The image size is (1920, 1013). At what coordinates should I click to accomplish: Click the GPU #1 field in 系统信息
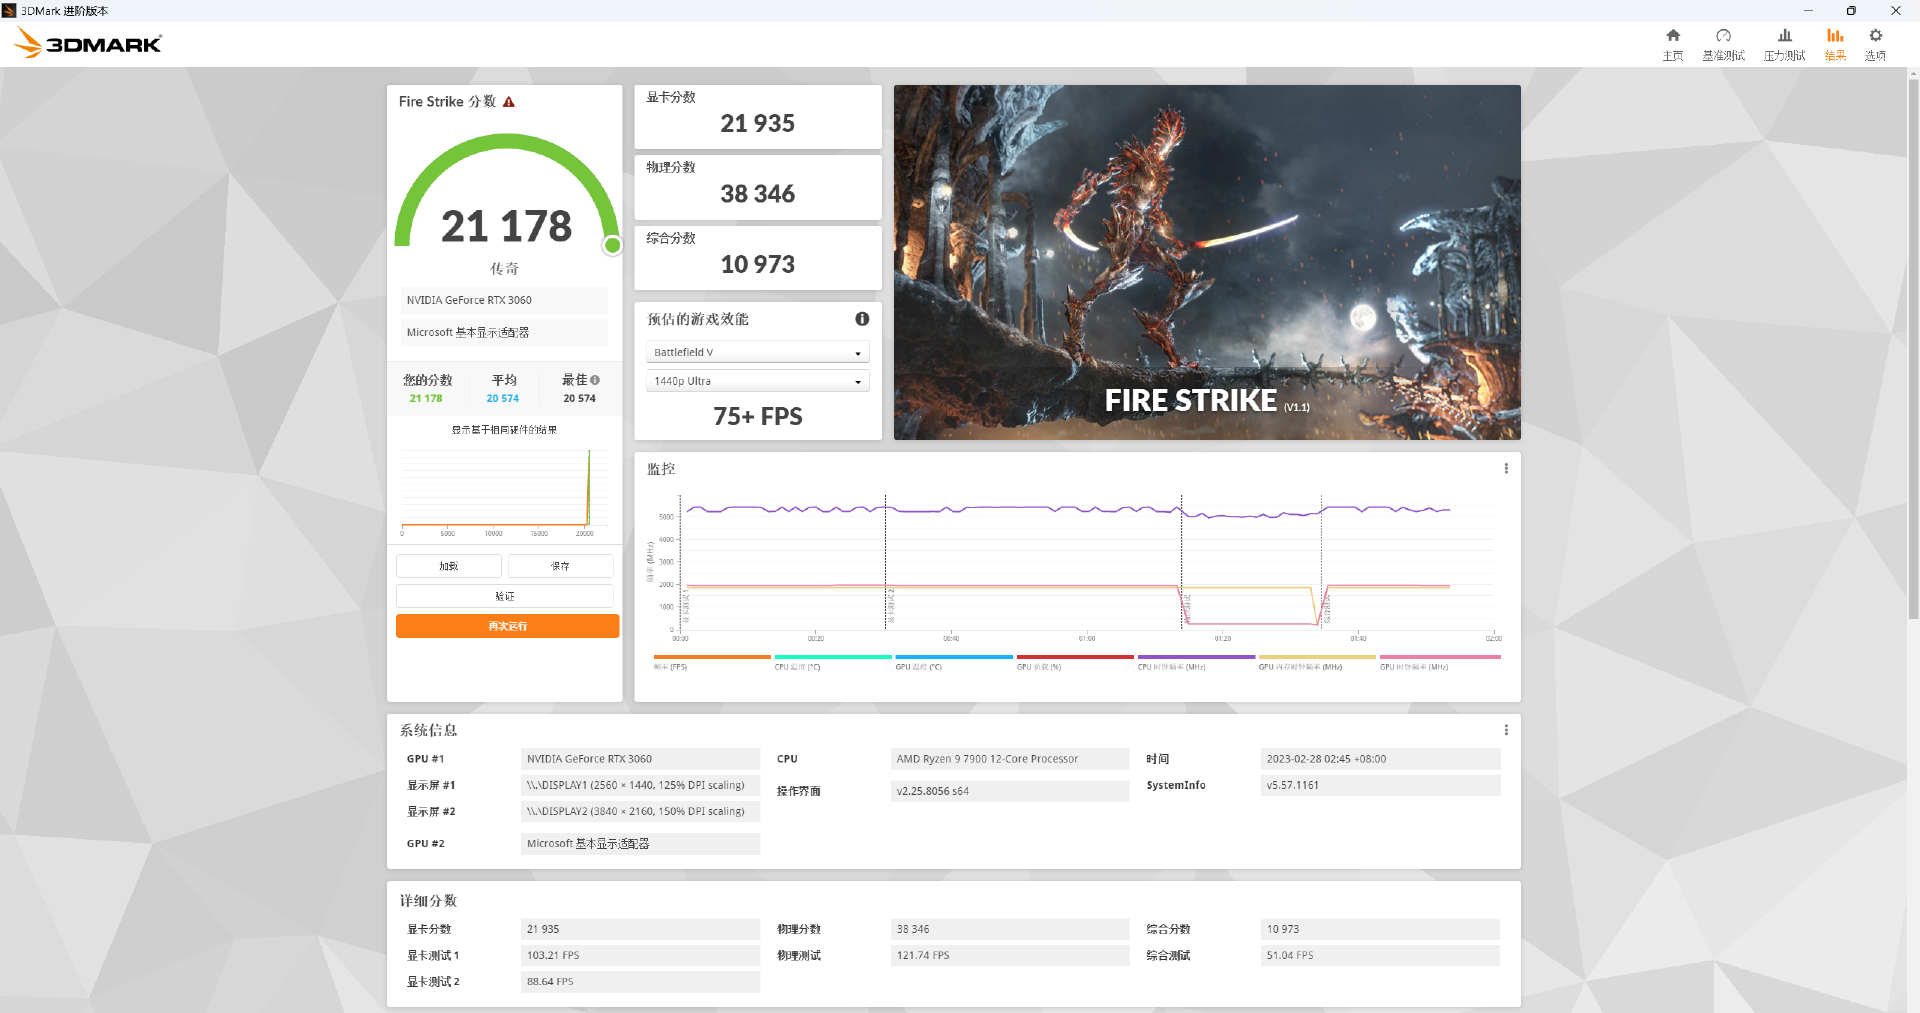tap(640, 759)
